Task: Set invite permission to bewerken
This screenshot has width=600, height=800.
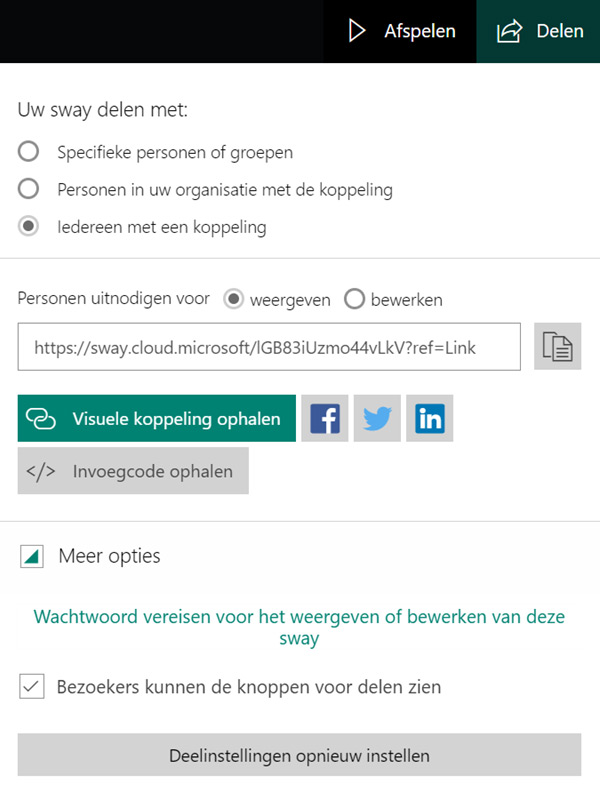Action: (354, 299)
